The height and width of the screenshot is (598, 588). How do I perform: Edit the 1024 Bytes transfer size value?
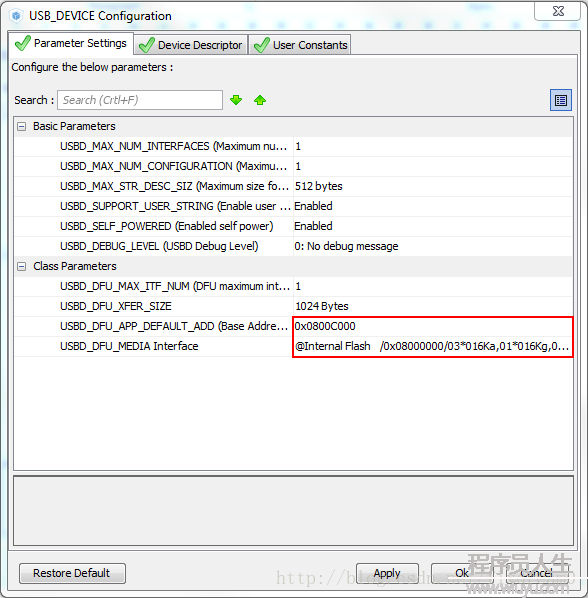322,306
